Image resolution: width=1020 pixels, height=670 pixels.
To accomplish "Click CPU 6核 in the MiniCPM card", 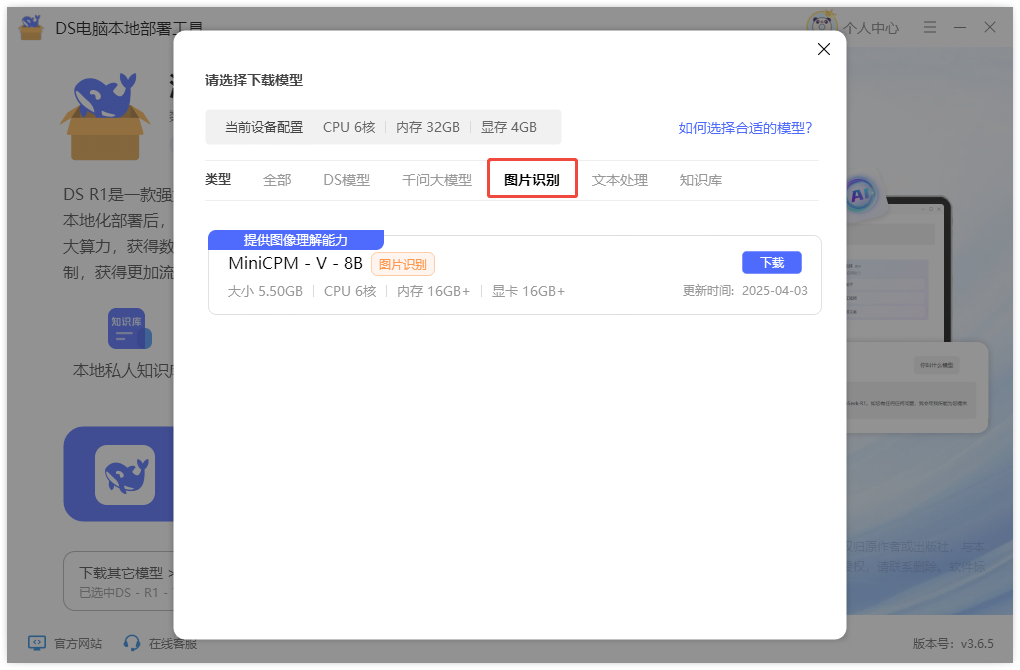I will point(350,291).
